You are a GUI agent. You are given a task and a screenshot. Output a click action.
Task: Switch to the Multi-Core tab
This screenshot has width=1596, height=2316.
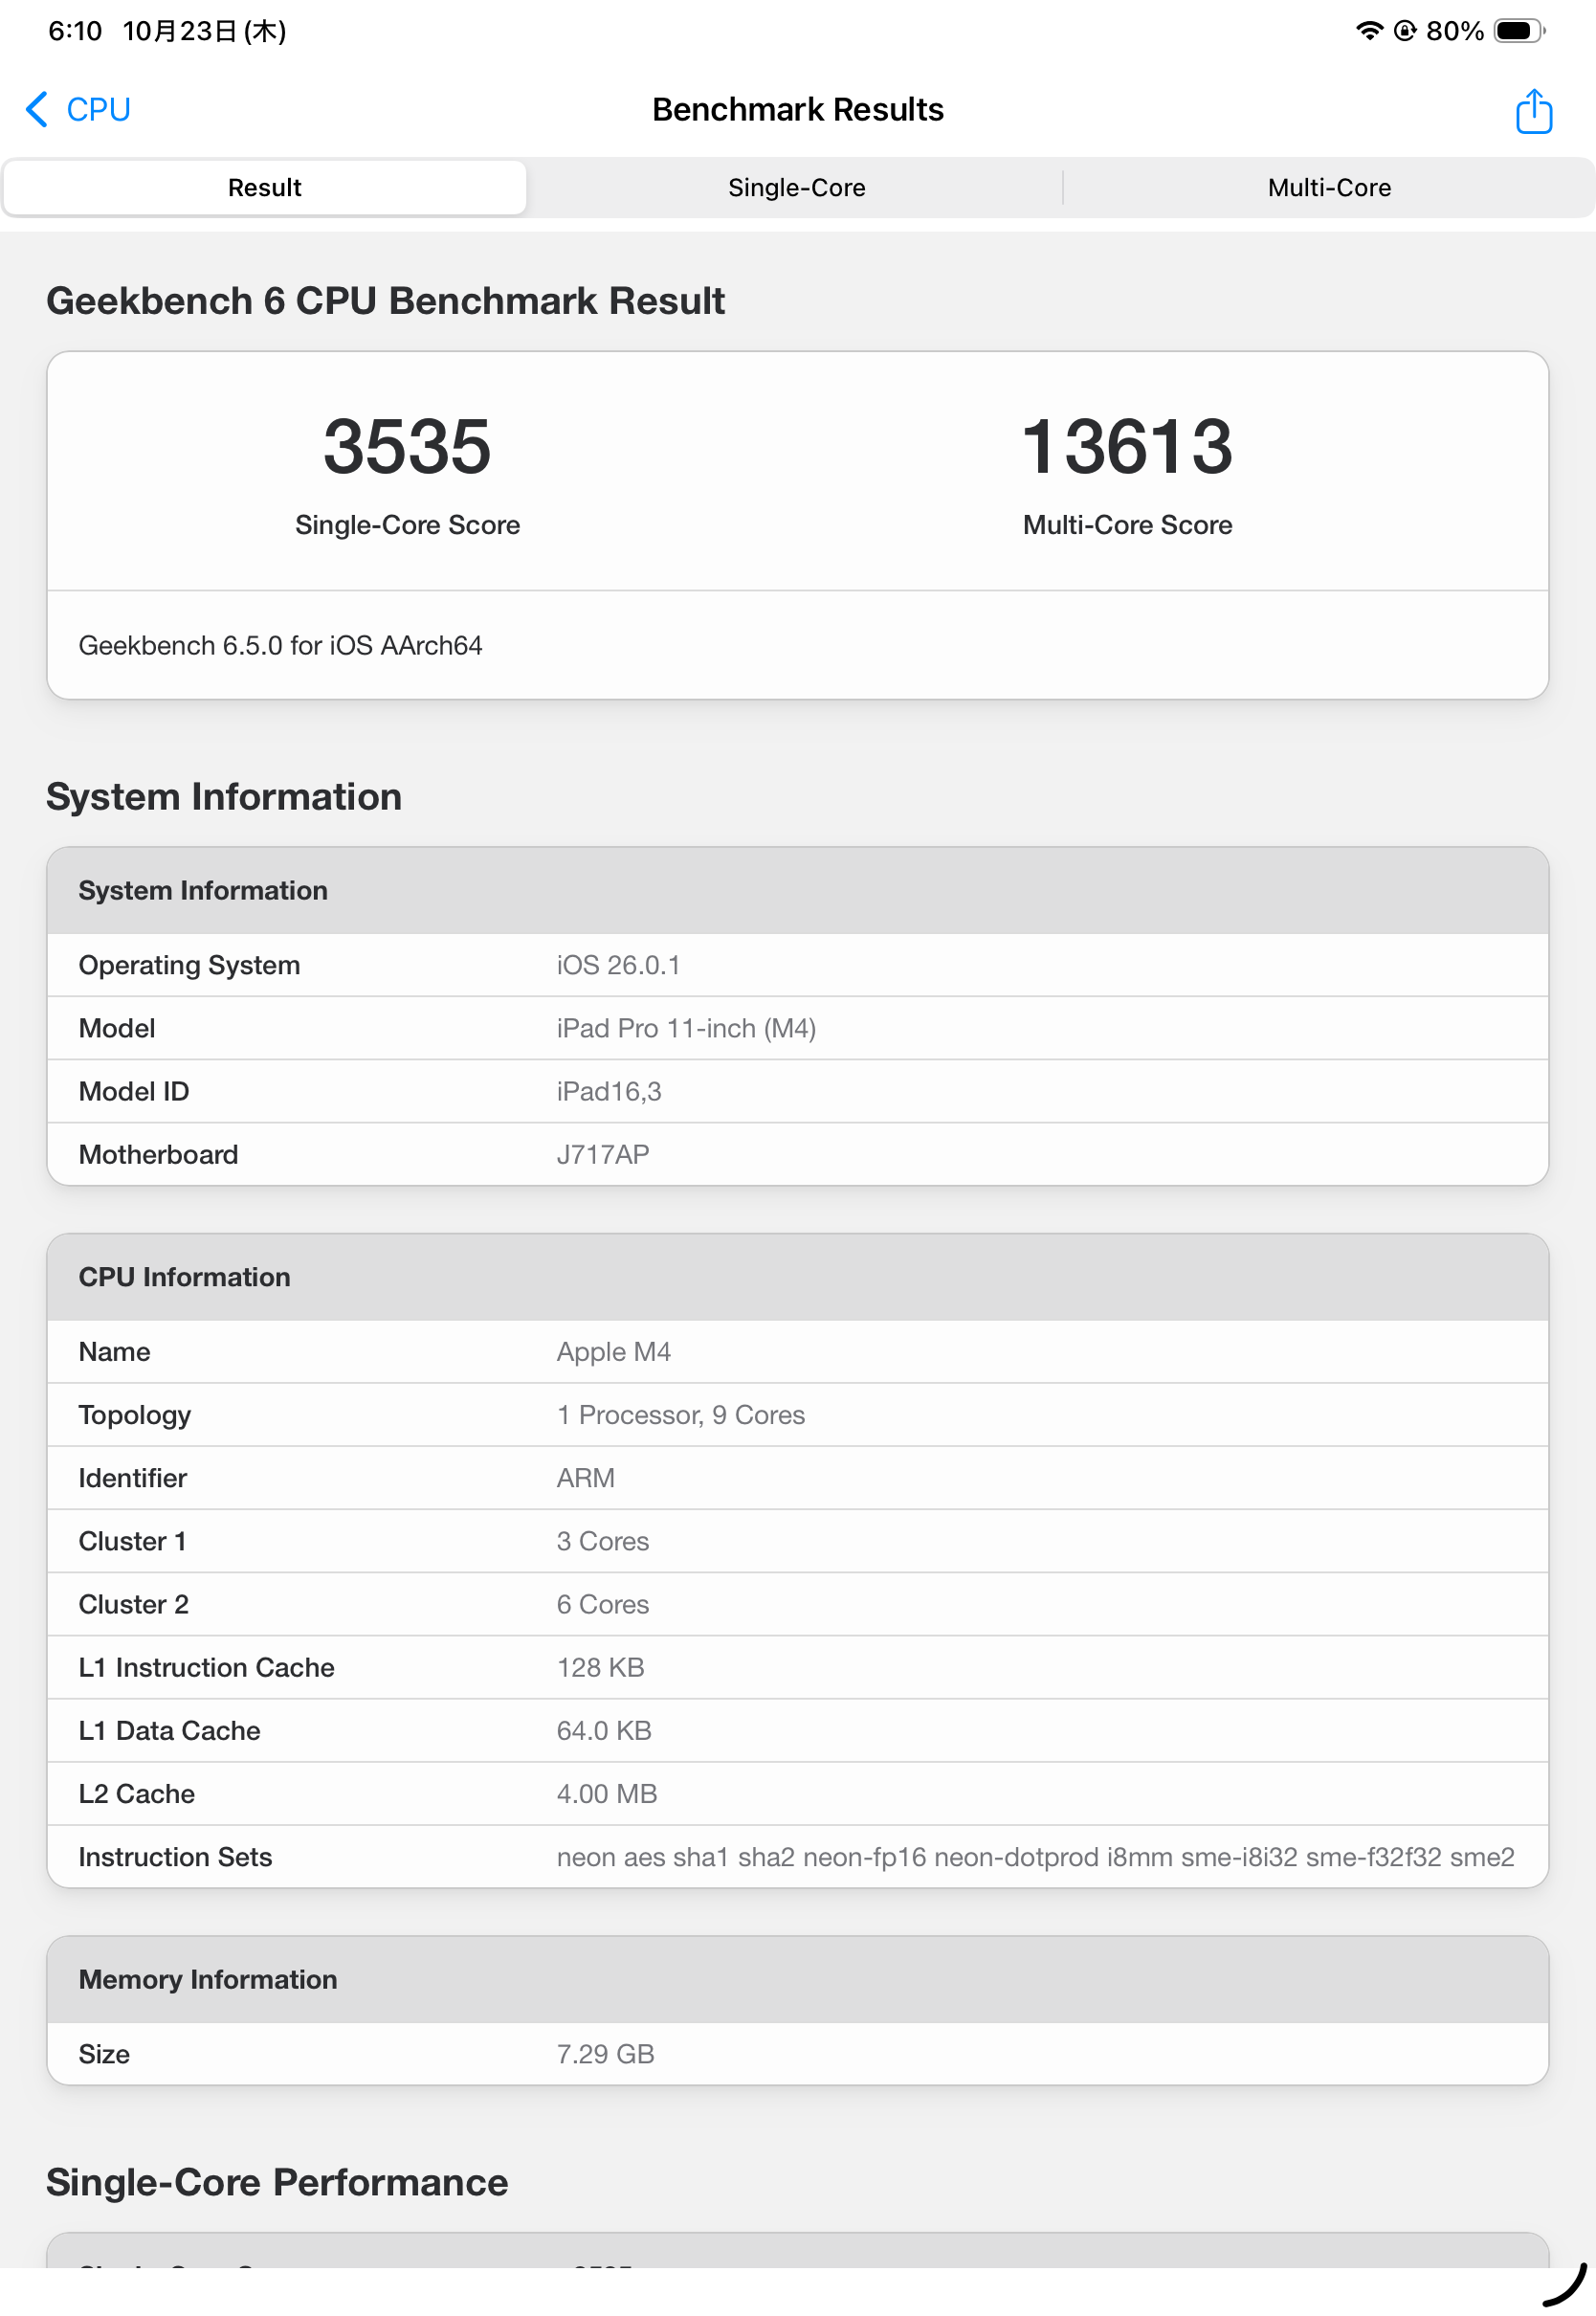click(1328, 188)
